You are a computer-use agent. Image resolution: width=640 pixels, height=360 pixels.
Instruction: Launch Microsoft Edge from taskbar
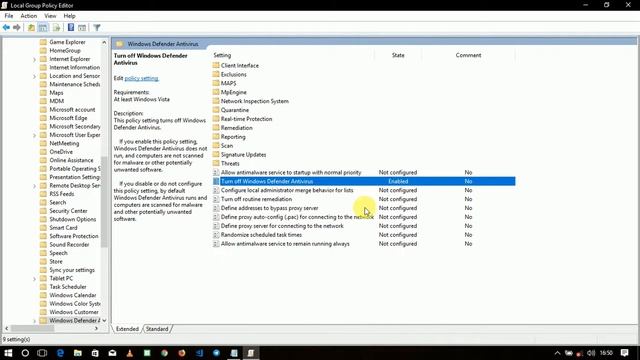(60, 353)
